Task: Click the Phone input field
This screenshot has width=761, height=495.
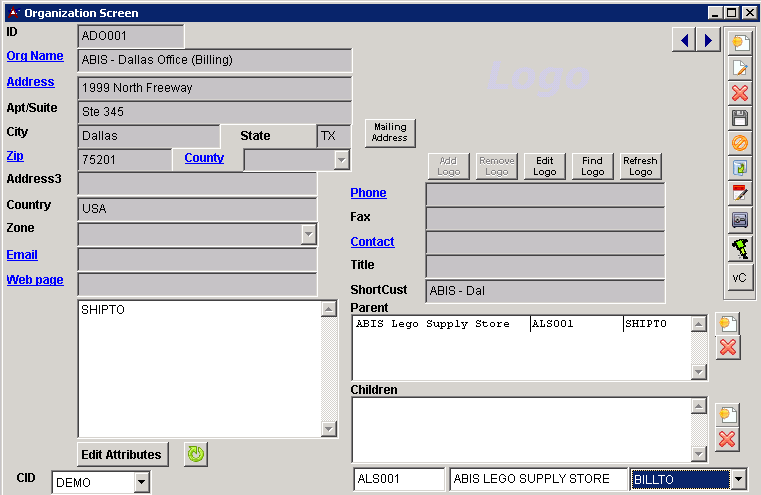Action: (x=545, y=194)
